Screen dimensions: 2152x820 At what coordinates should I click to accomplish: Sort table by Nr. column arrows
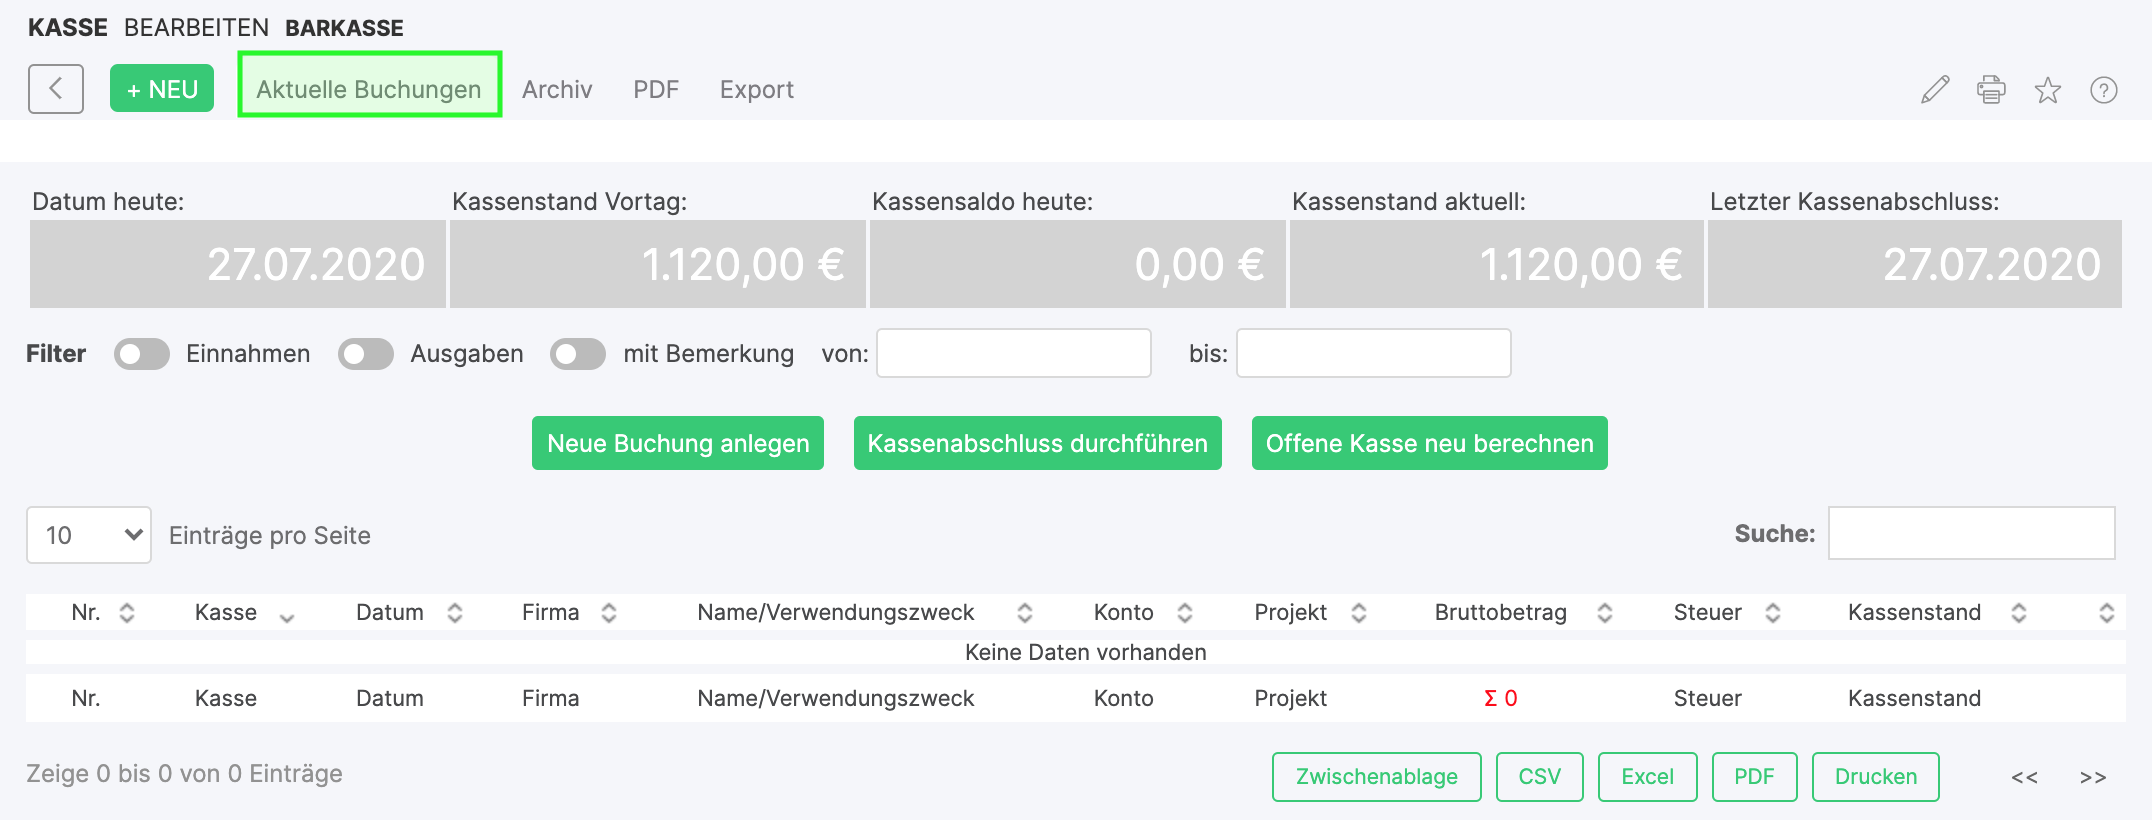(x=127, y=613)
